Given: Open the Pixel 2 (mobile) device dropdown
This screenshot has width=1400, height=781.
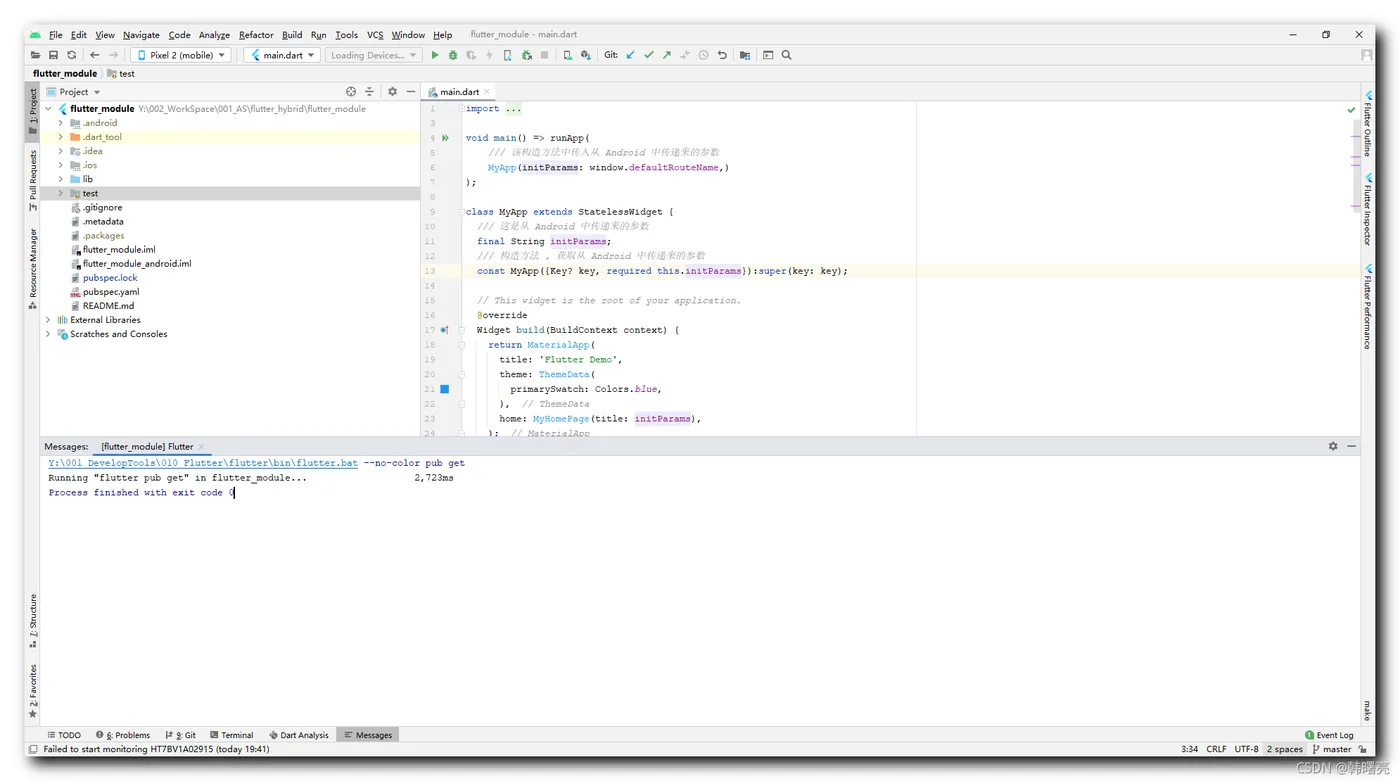Looking at the screenshot, I should 181,55.
